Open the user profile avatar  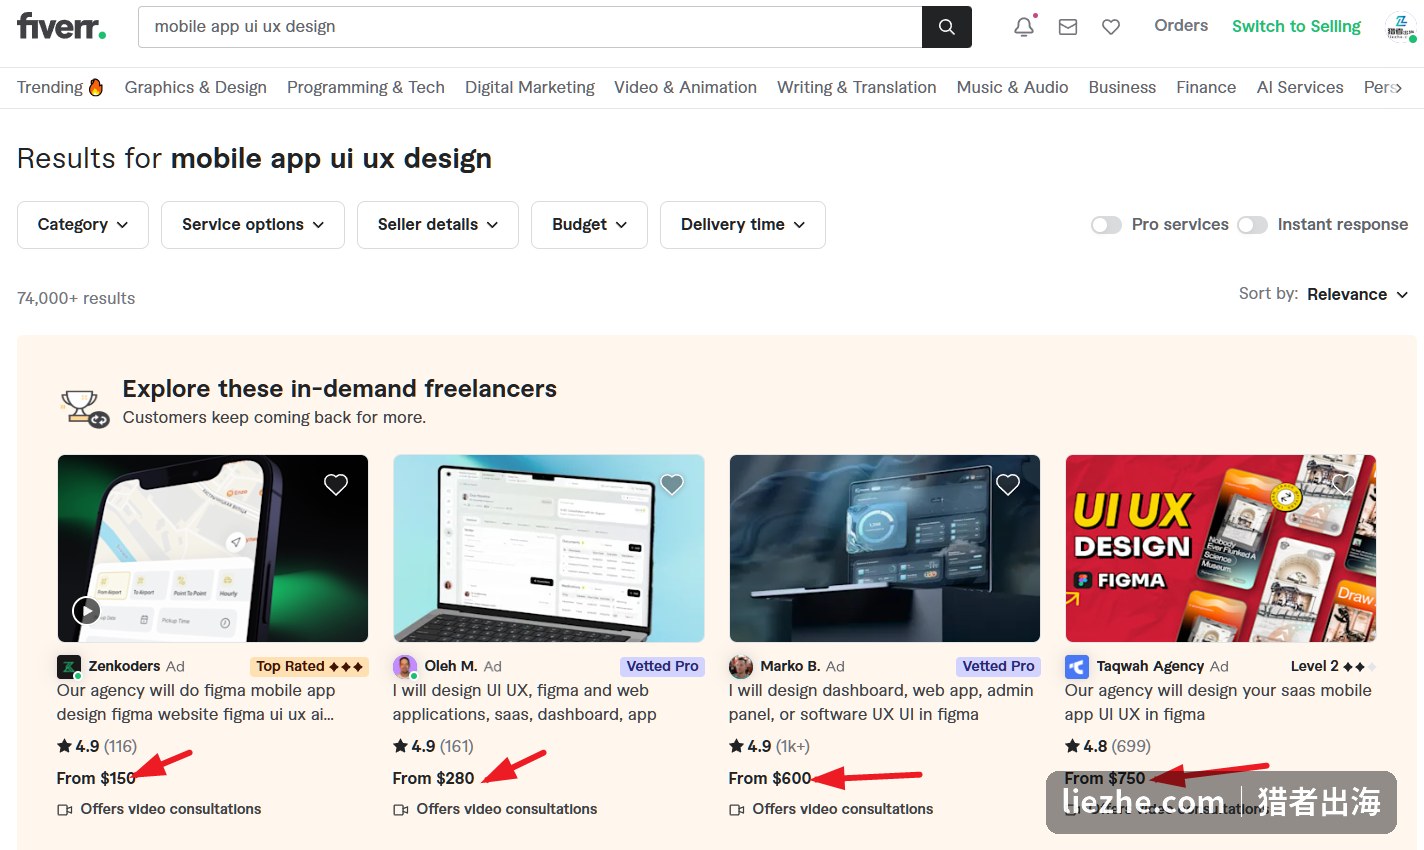click(1400, 27)
